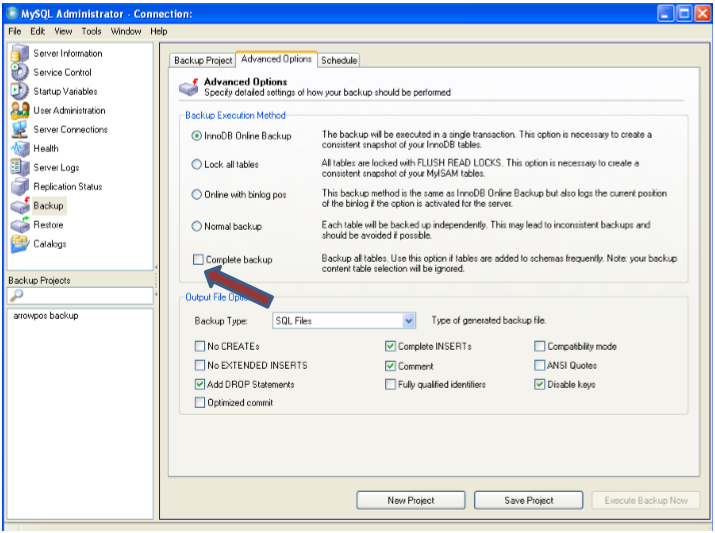The width and height of the screenshot is (715, 533).
Task: Click the Service Control gear icon
Action: tap(20, 72)
